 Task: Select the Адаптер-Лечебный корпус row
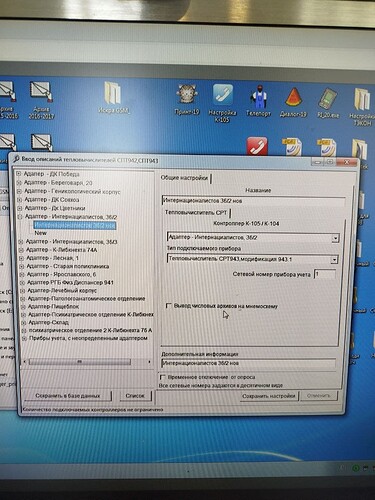point(62,290)
